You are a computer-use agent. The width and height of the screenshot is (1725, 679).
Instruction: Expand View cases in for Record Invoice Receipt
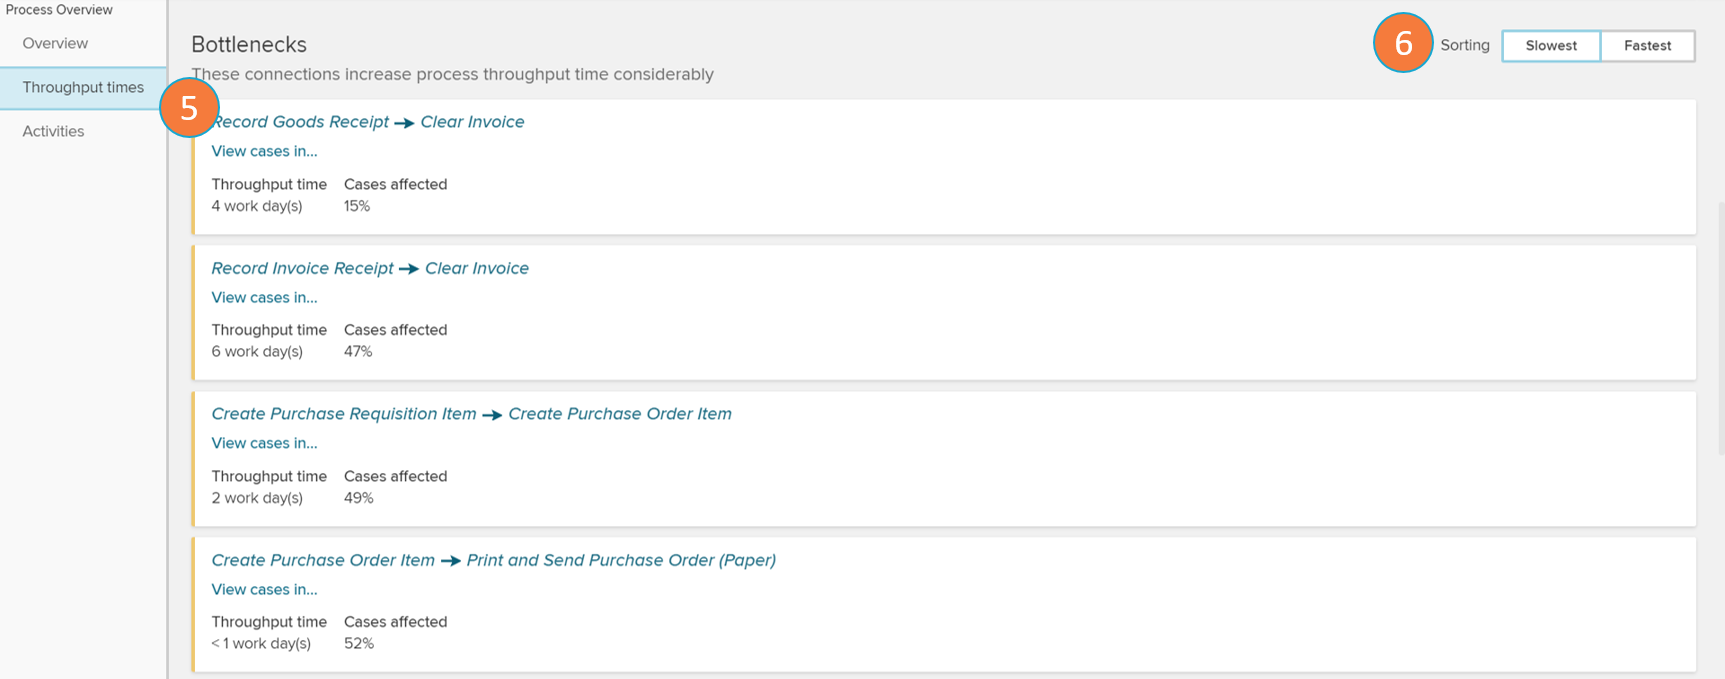264,297
